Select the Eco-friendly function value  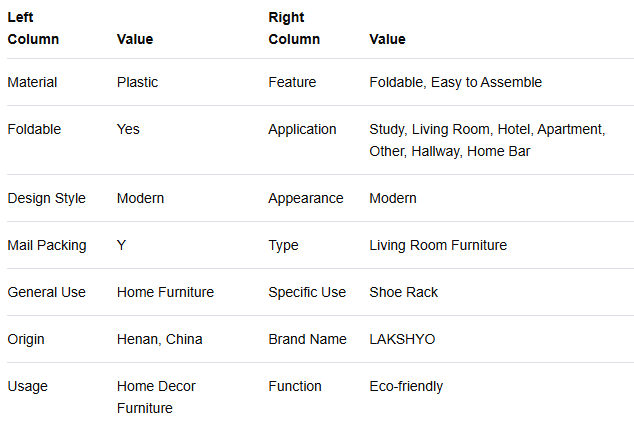pyautogui.click(x=406, y=386)
